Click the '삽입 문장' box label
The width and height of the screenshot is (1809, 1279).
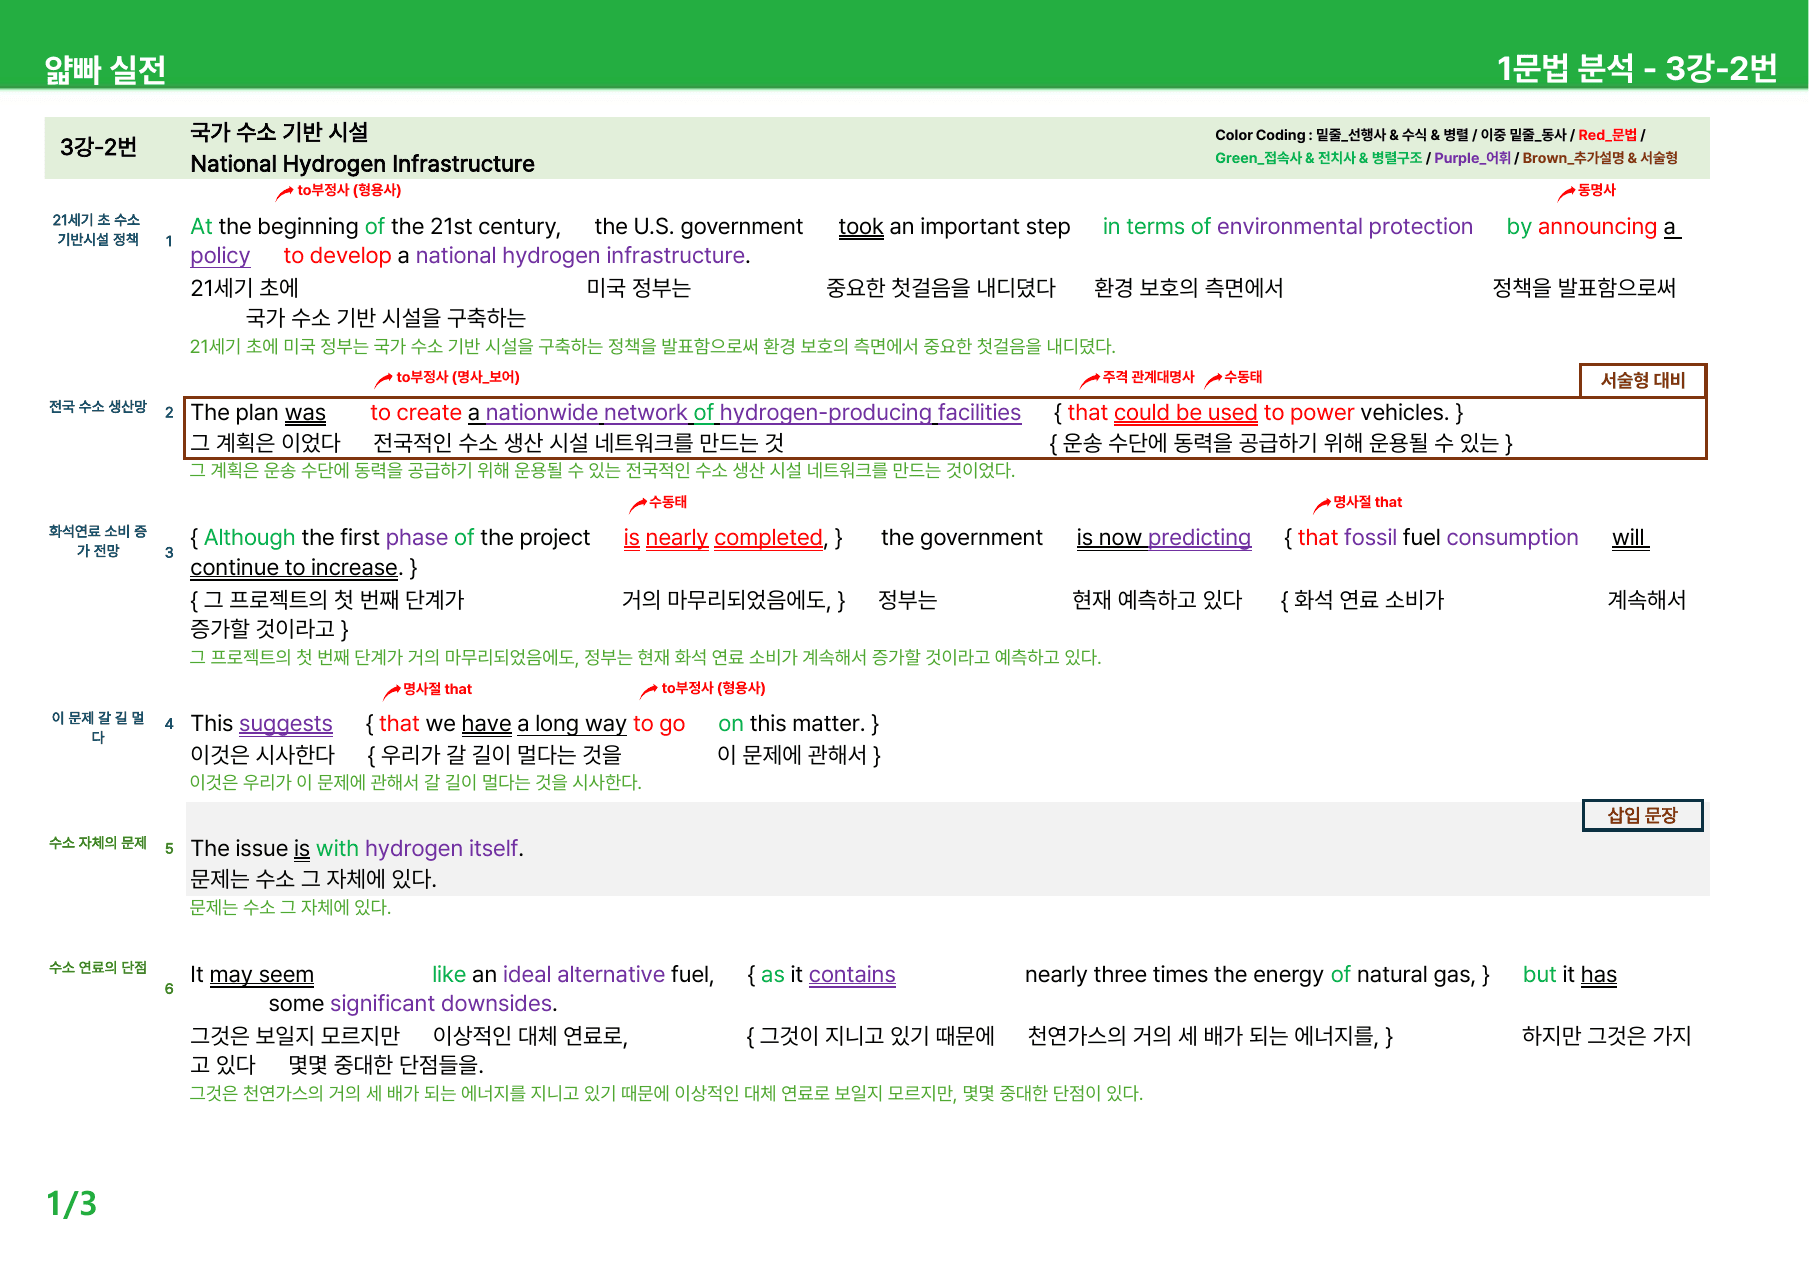pyautogui.click(x=1642, y=815)
